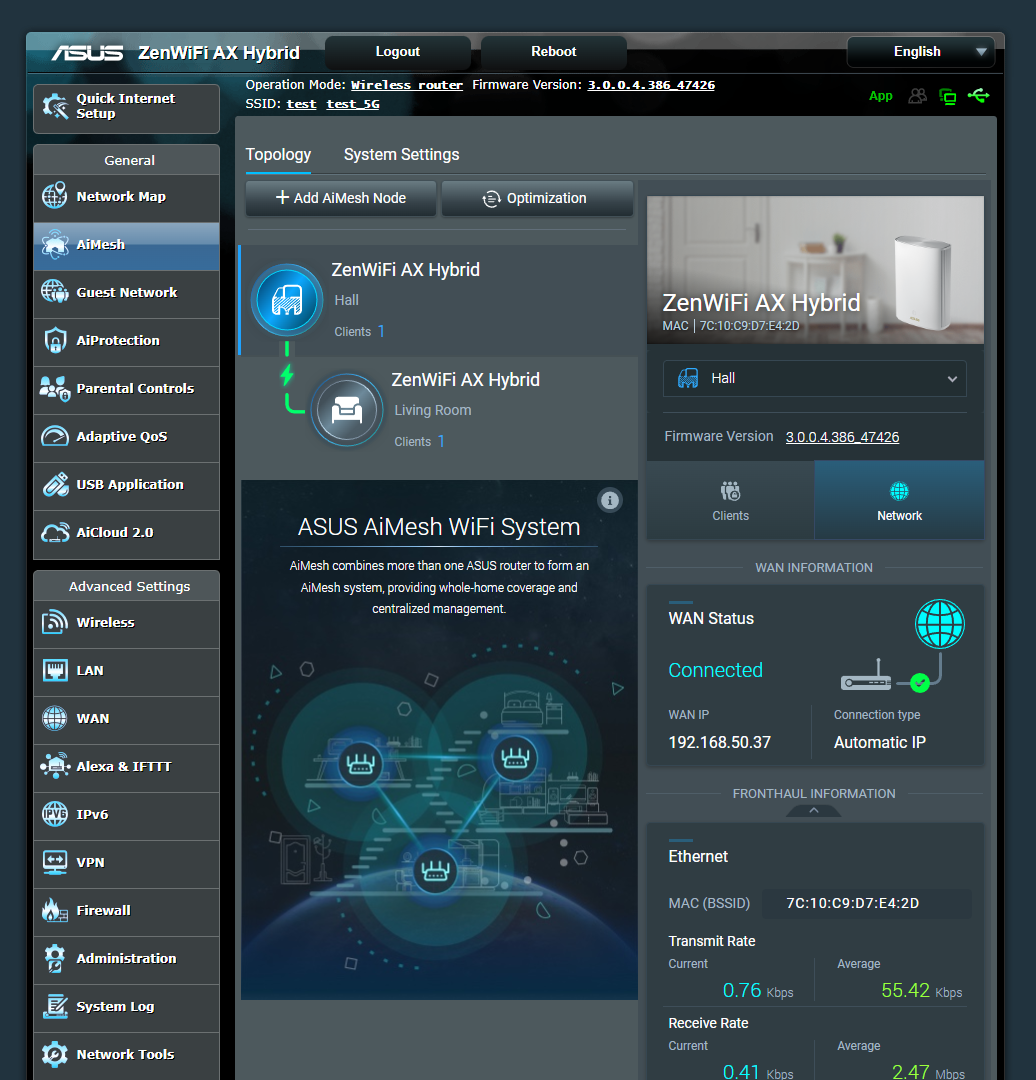Open the clients status icon near App
Viewport: 1036px width, 1080px height.
tap(917, 95)
